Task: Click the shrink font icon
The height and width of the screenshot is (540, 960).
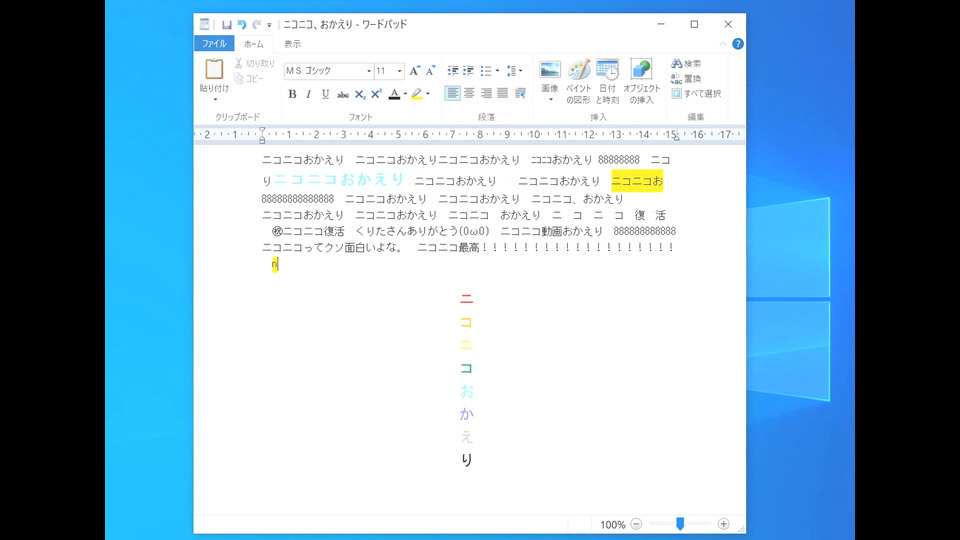Action: pos(431,71)
